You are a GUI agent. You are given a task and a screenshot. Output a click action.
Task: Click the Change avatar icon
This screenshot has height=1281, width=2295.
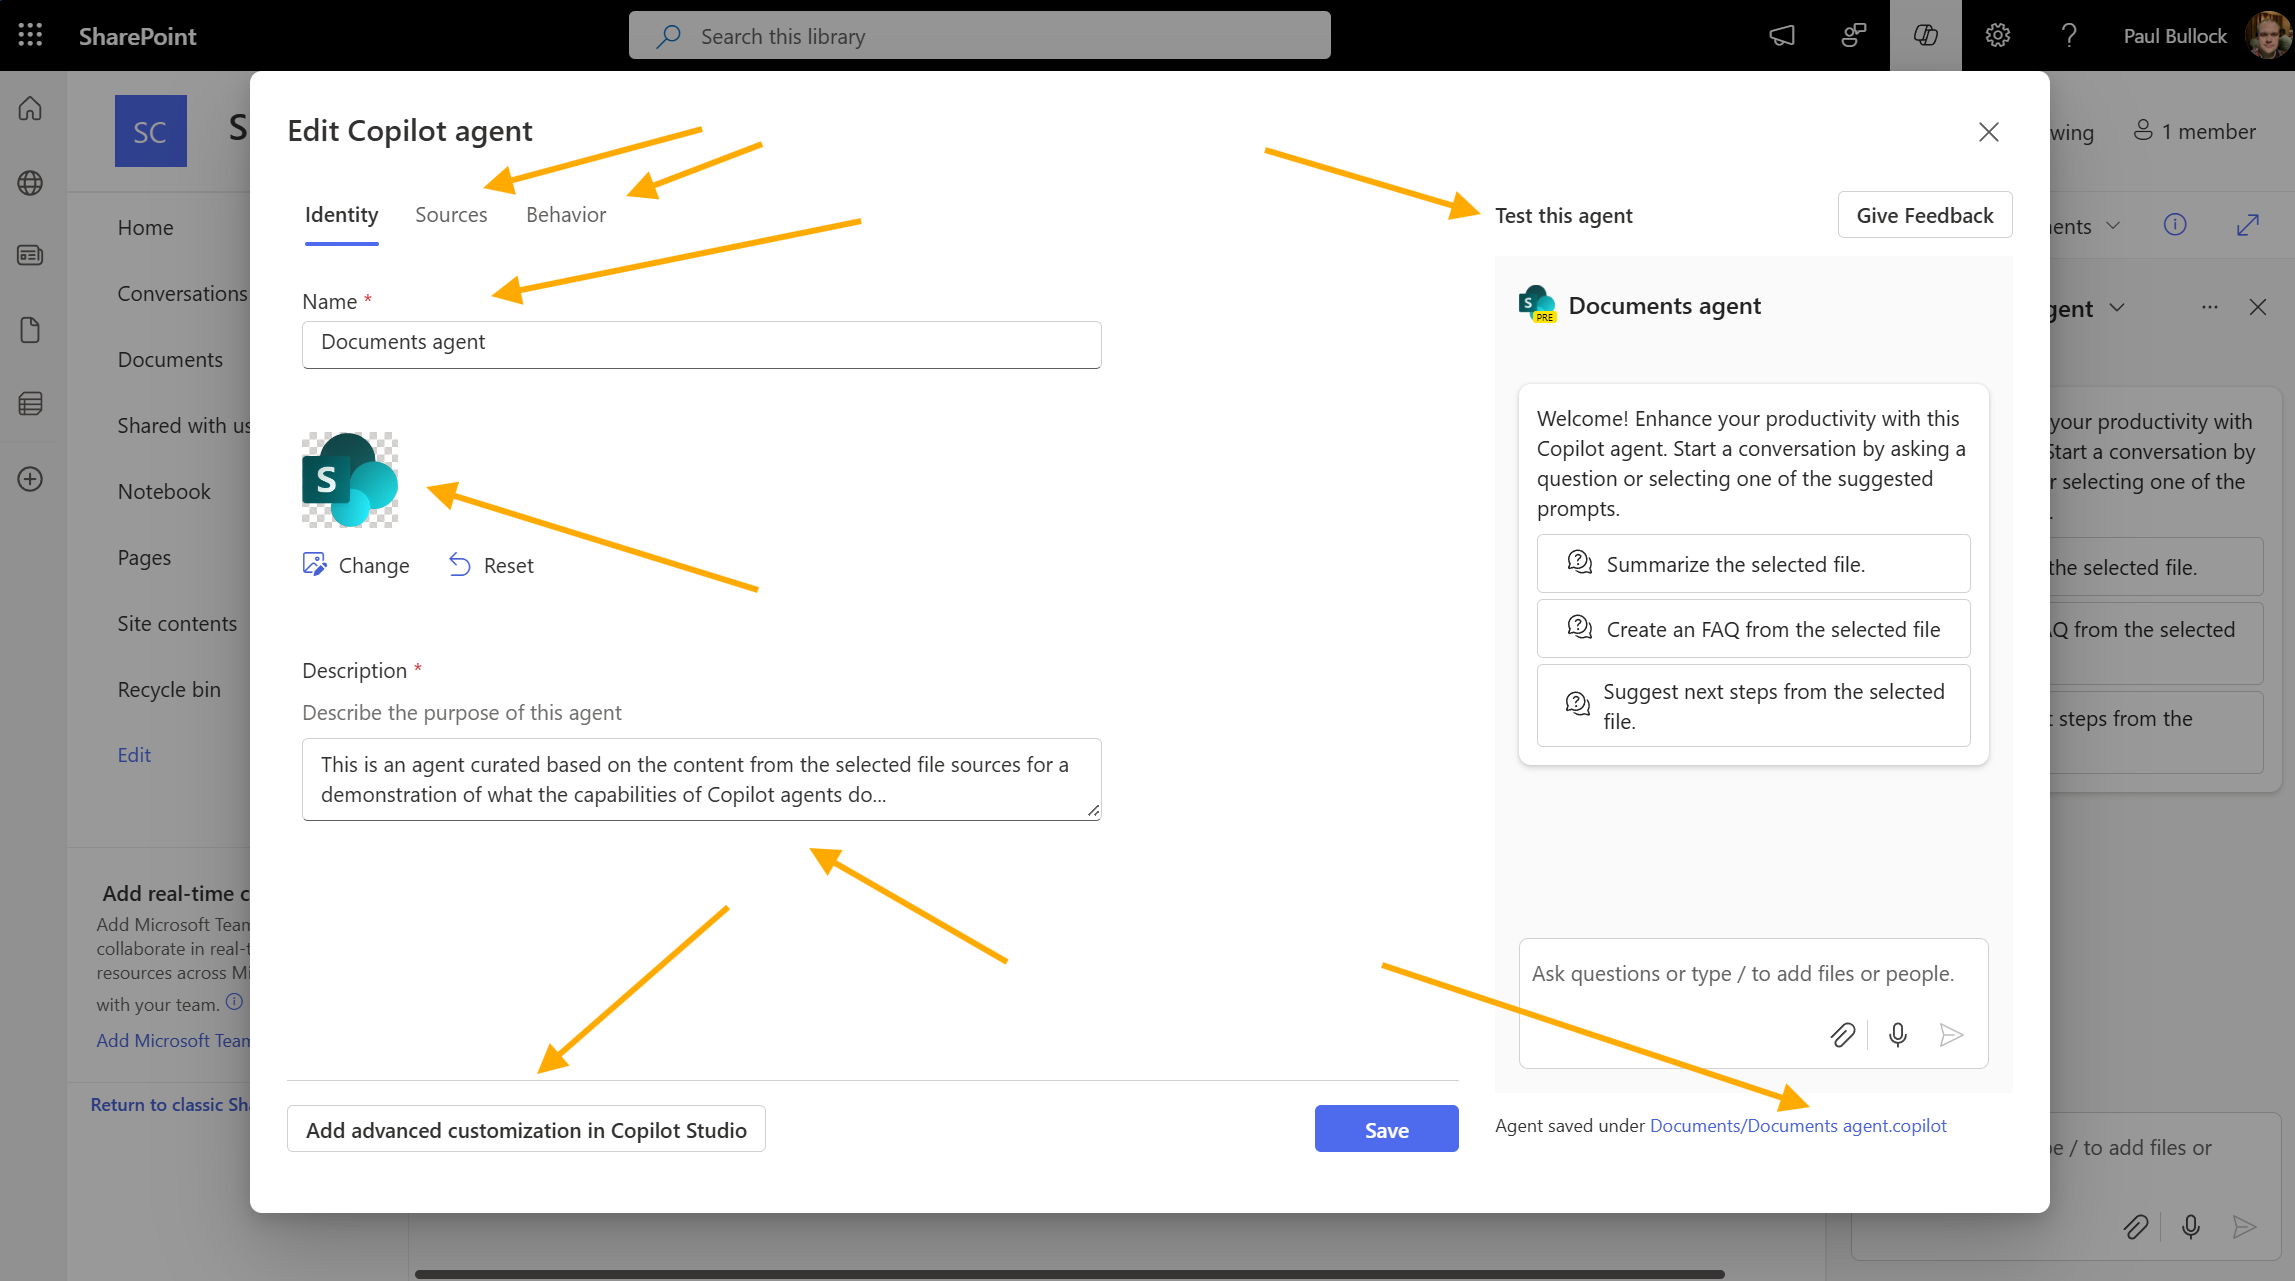(x=315, y=564)
